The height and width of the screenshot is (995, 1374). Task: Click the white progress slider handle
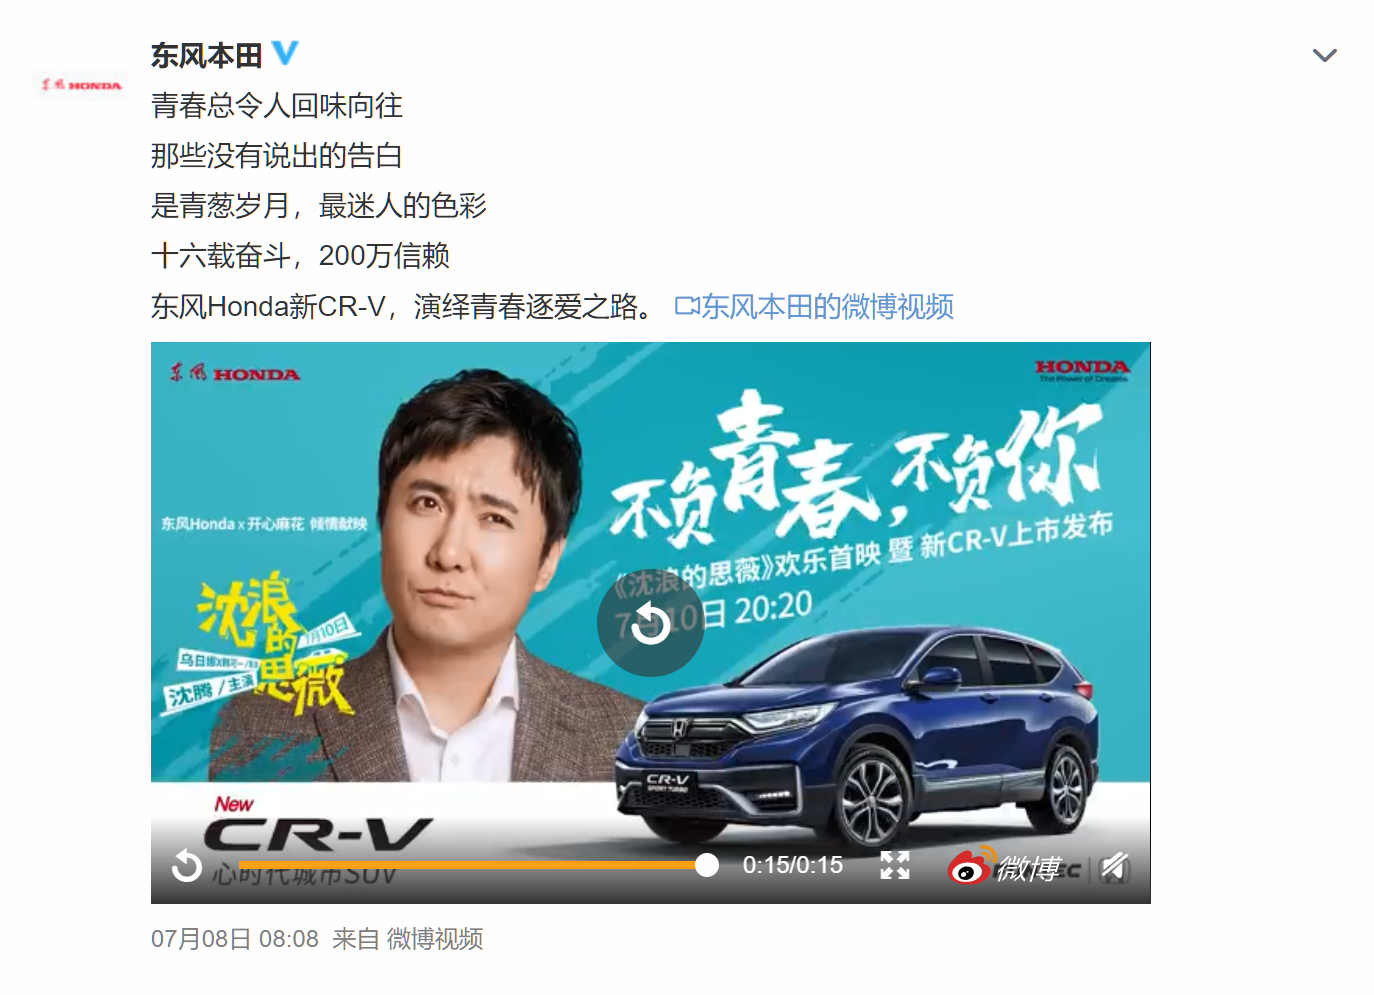706,865
